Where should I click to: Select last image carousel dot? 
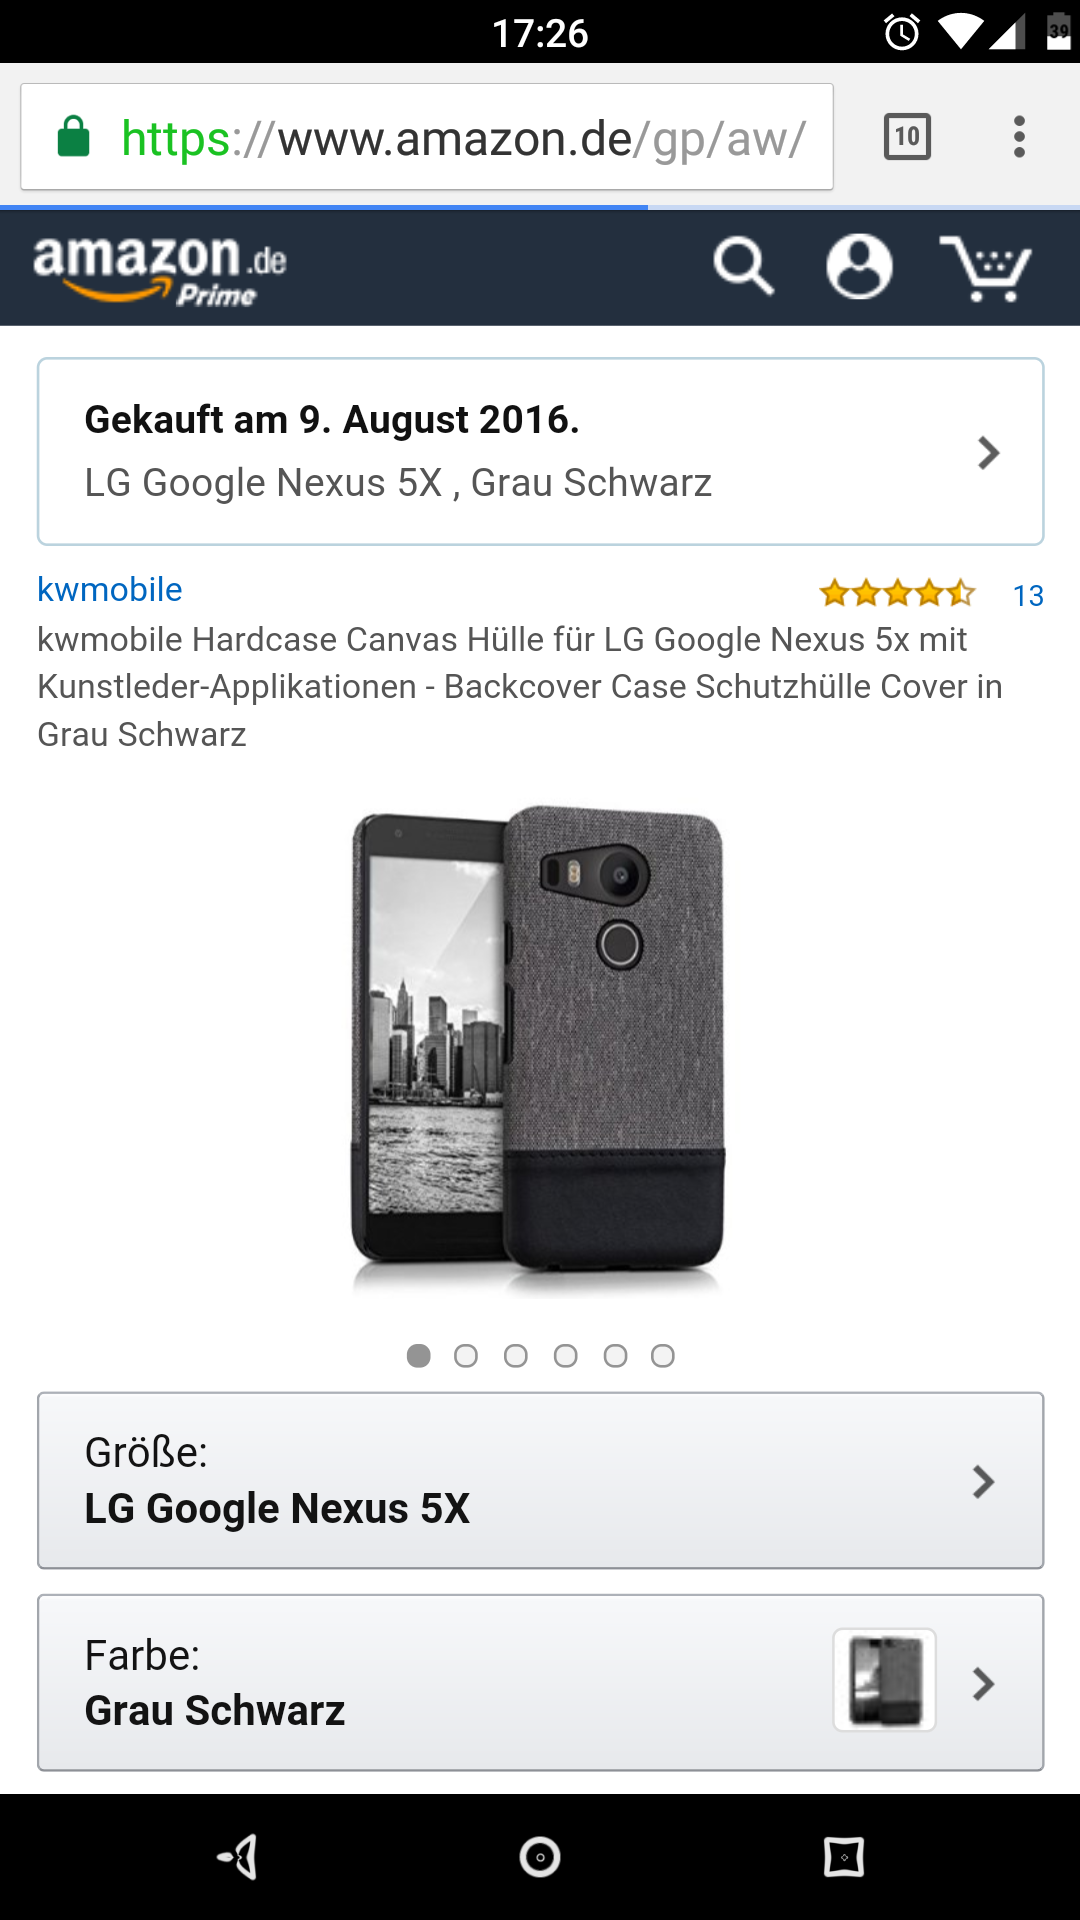(663, 1356)
